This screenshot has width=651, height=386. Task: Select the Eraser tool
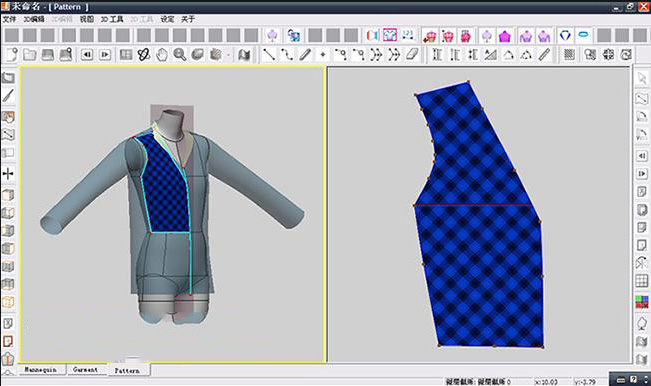point(412,54)
